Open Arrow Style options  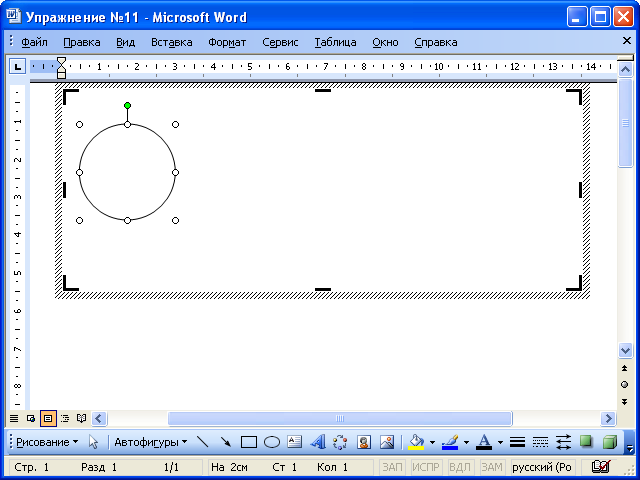(x=563, y=442)
